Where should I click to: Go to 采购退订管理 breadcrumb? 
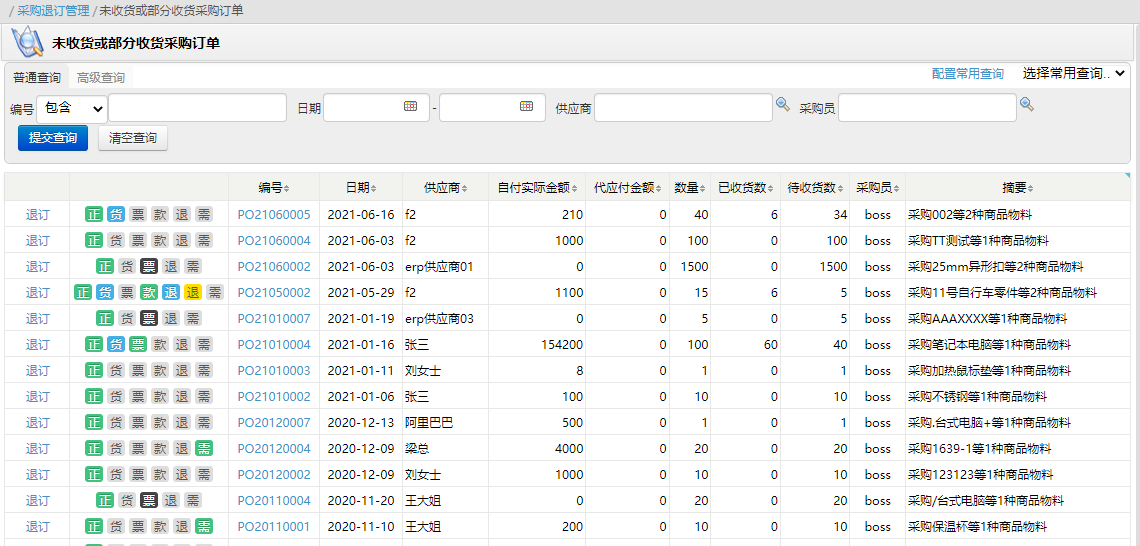[53, 10]
